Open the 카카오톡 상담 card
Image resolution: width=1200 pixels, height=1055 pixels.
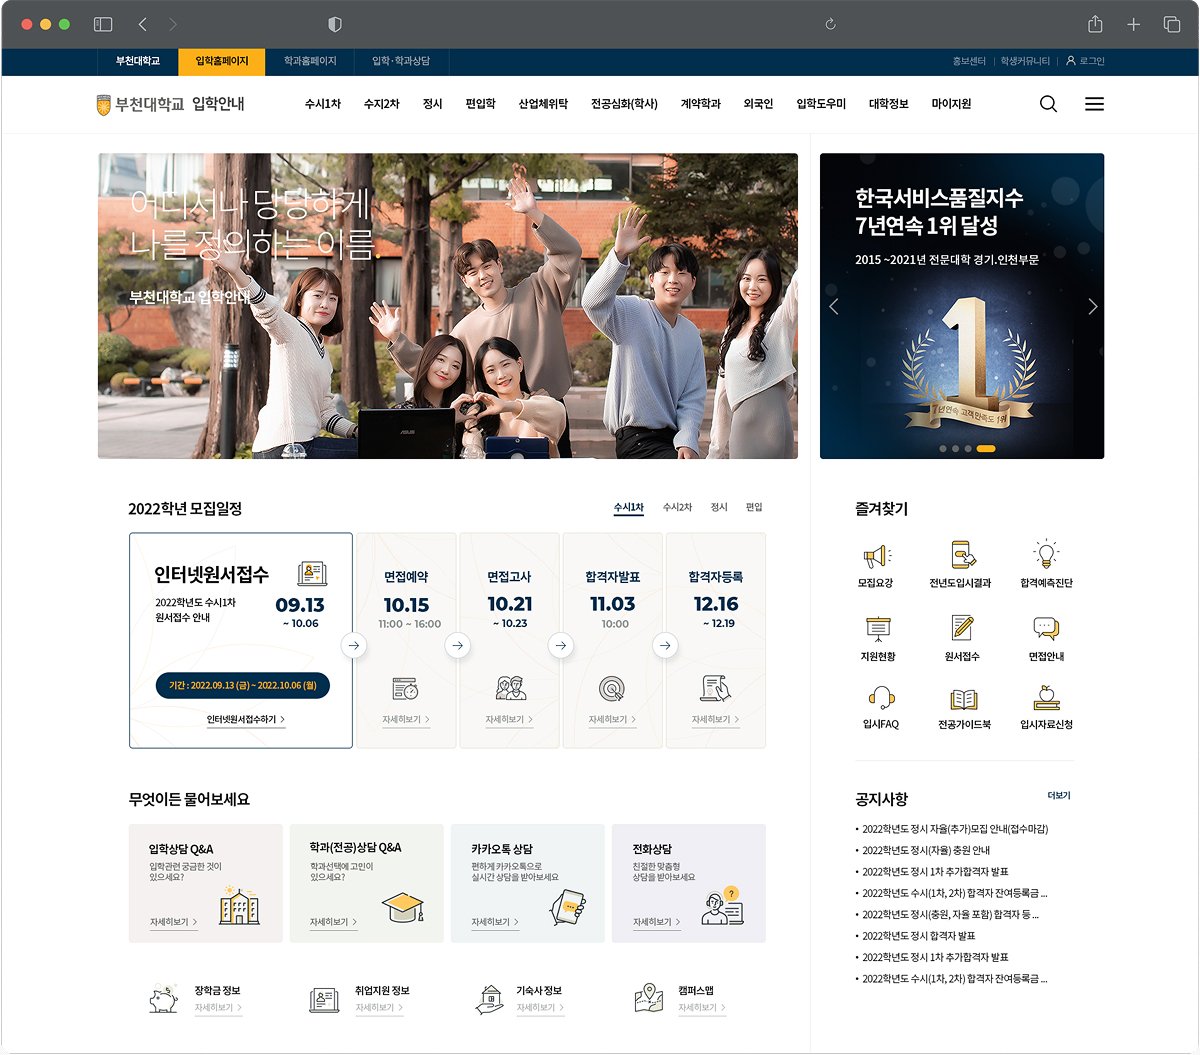point(528,883)
